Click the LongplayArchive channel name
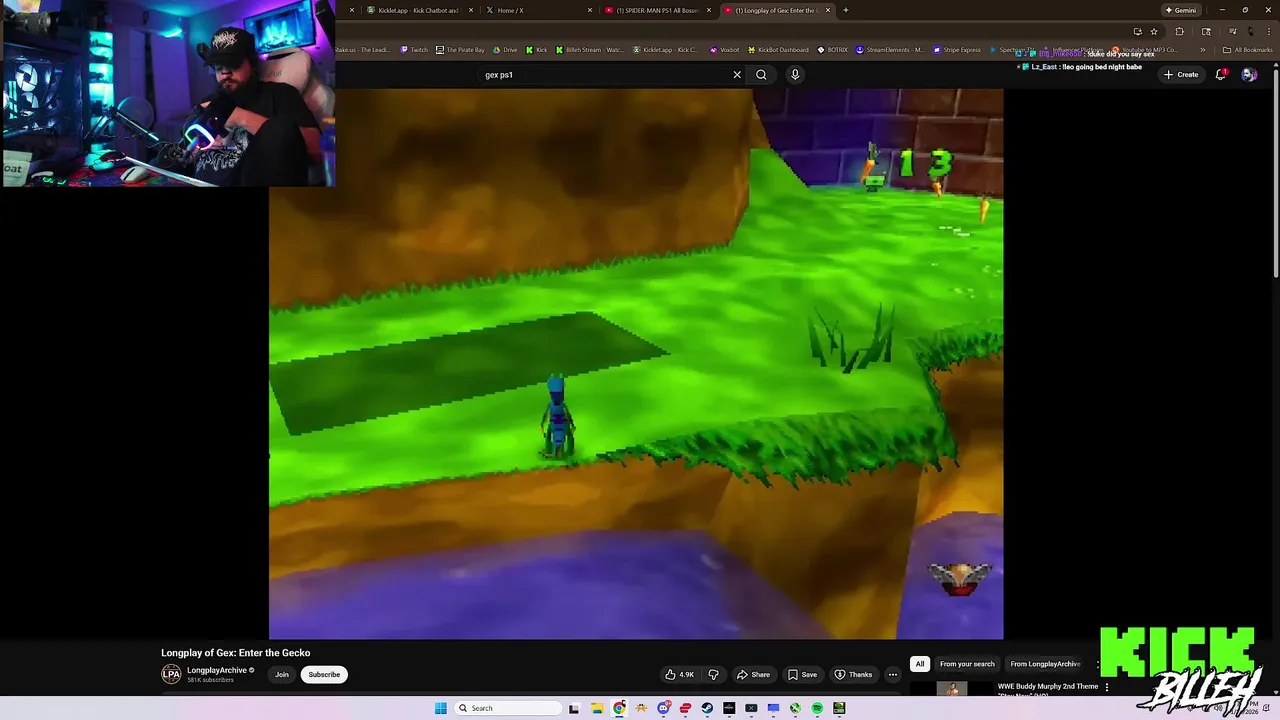 (x=217, y=670)
